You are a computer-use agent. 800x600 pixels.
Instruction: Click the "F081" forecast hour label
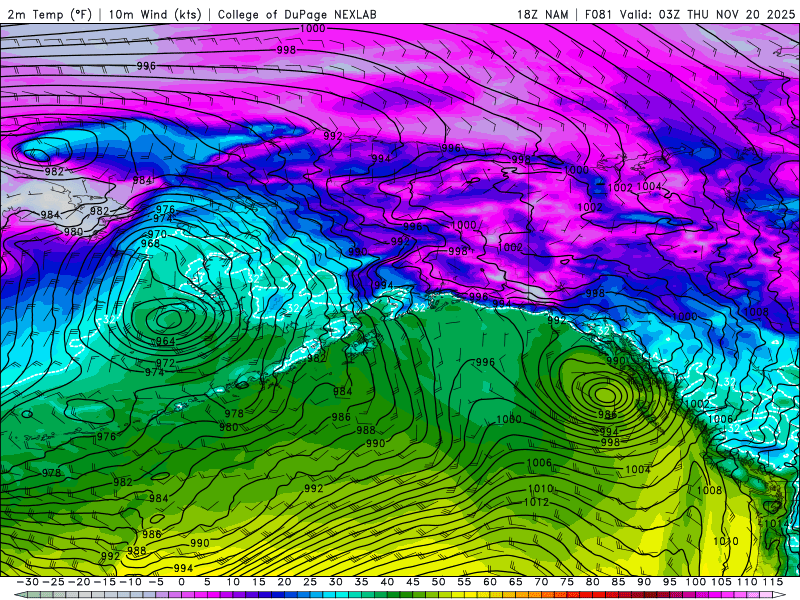pyautogui.click(x=599, y=14)
